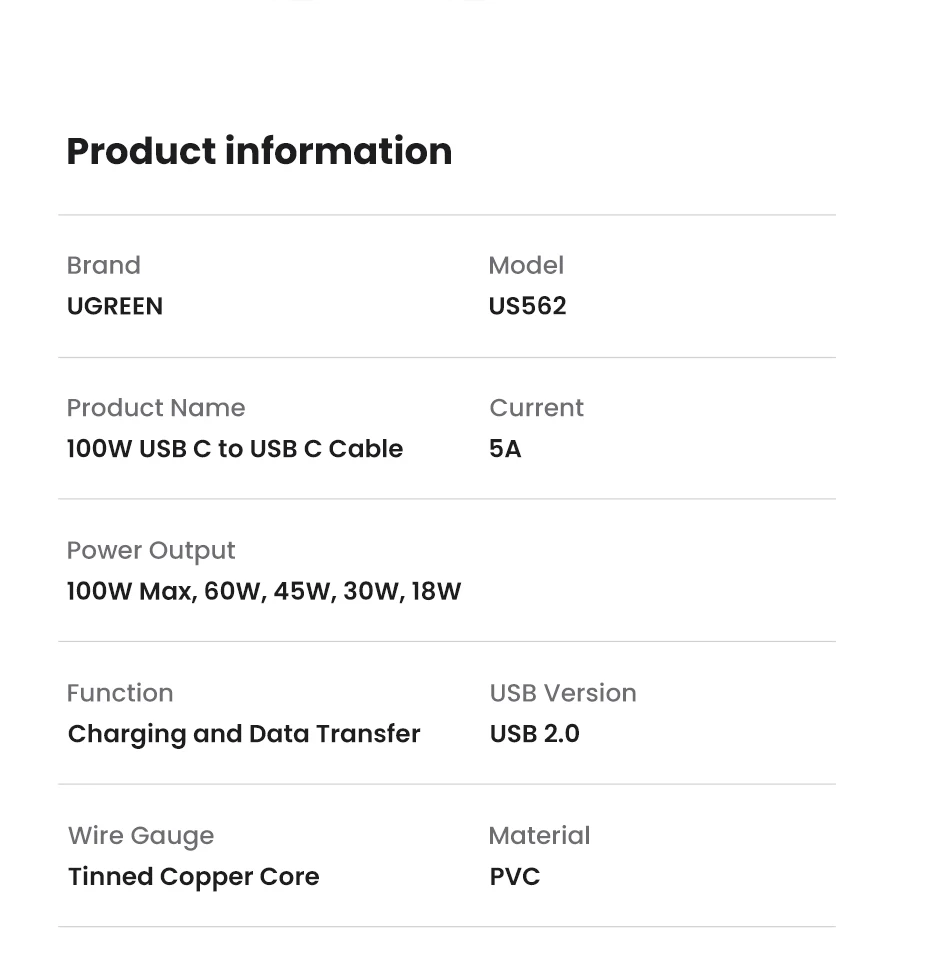Click the "100W Max, 60W, 45W" wattage list

264,591
